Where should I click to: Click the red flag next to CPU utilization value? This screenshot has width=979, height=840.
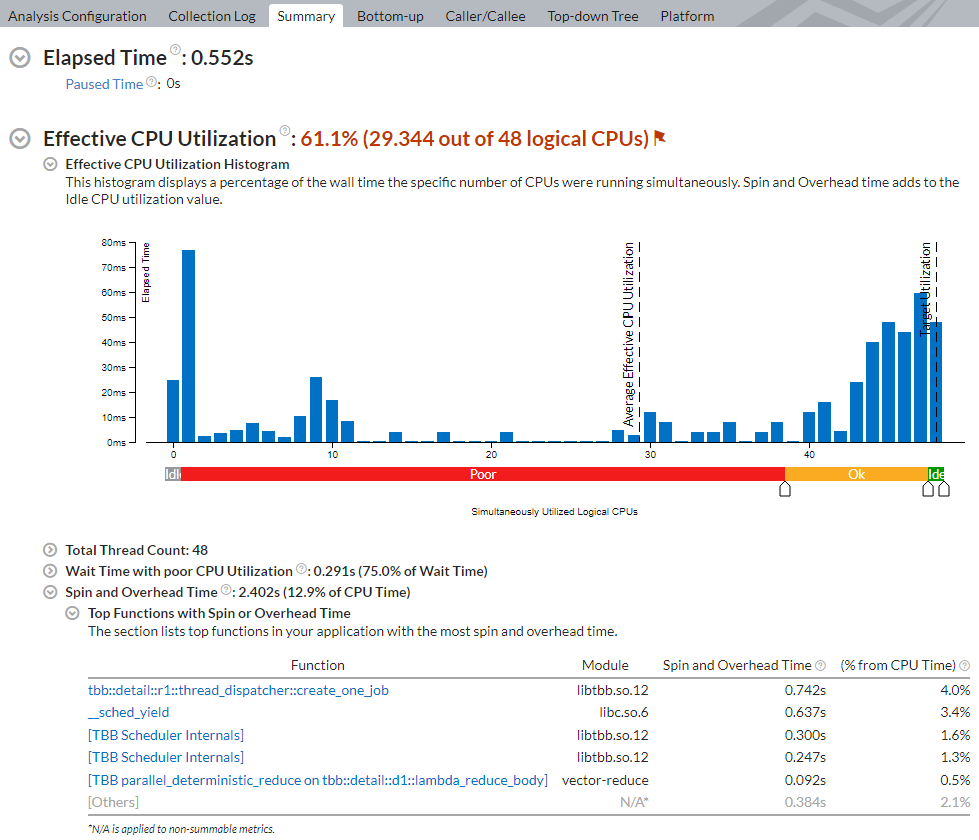659,138
